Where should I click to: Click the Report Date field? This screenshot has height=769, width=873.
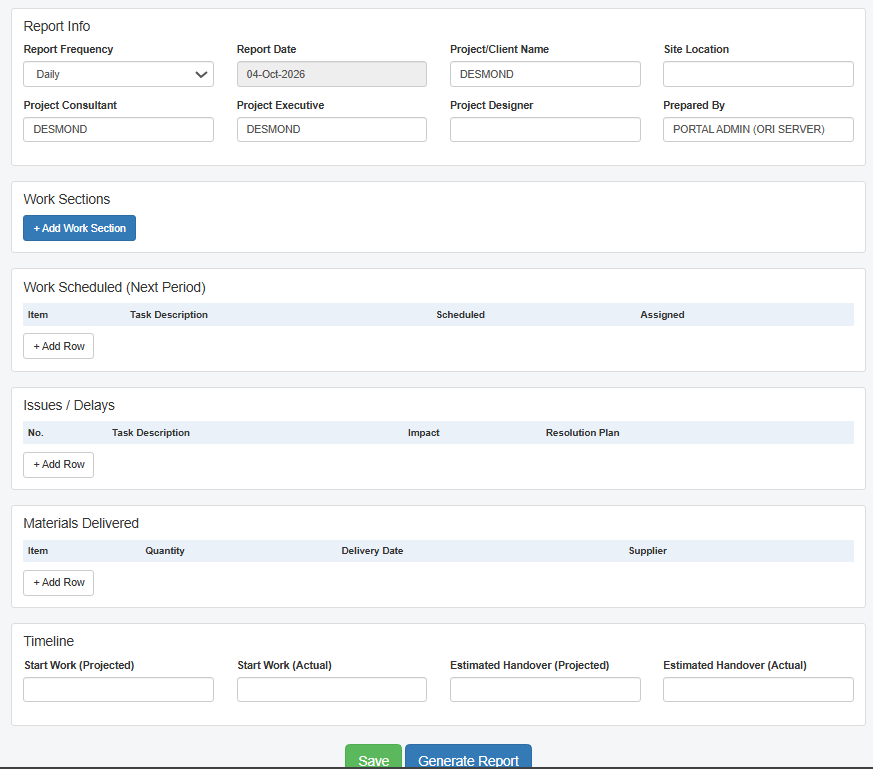(x=332, y=74)
